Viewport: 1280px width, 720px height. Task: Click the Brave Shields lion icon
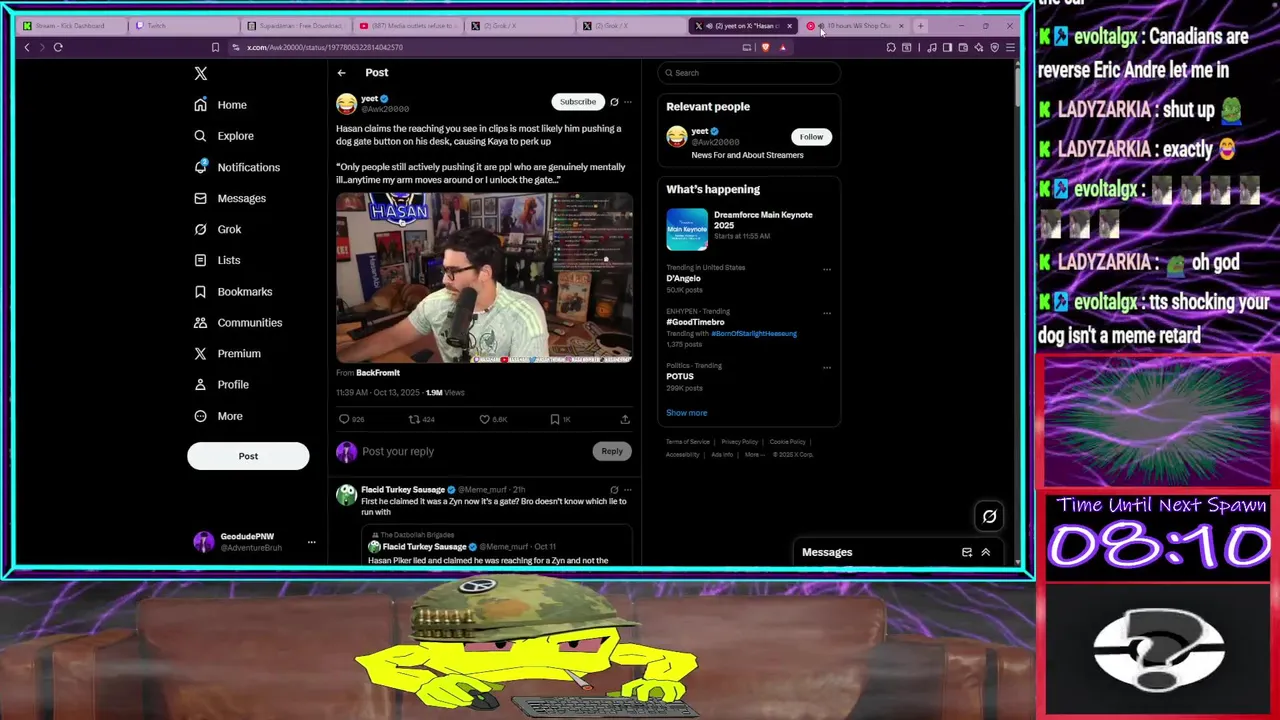pos(766,47)
